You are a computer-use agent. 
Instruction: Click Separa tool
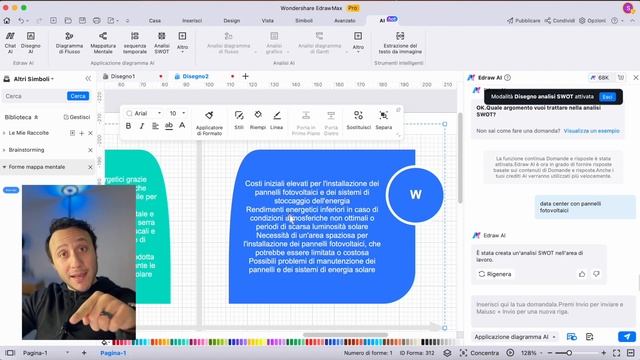383,120
